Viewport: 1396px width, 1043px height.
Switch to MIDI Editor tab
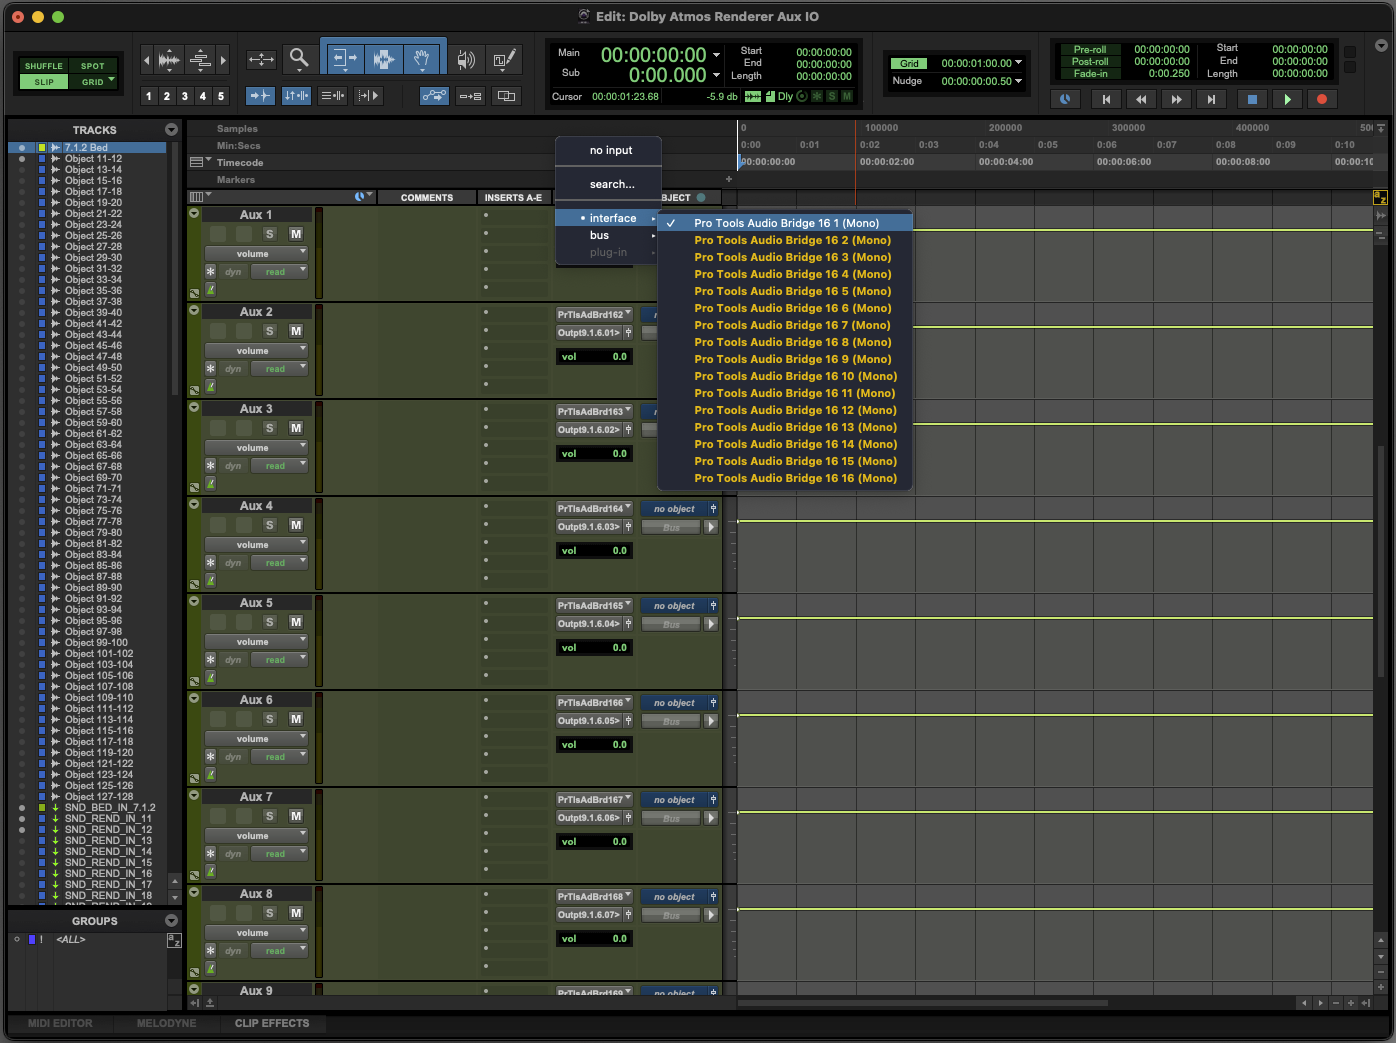coord(60,1023)
